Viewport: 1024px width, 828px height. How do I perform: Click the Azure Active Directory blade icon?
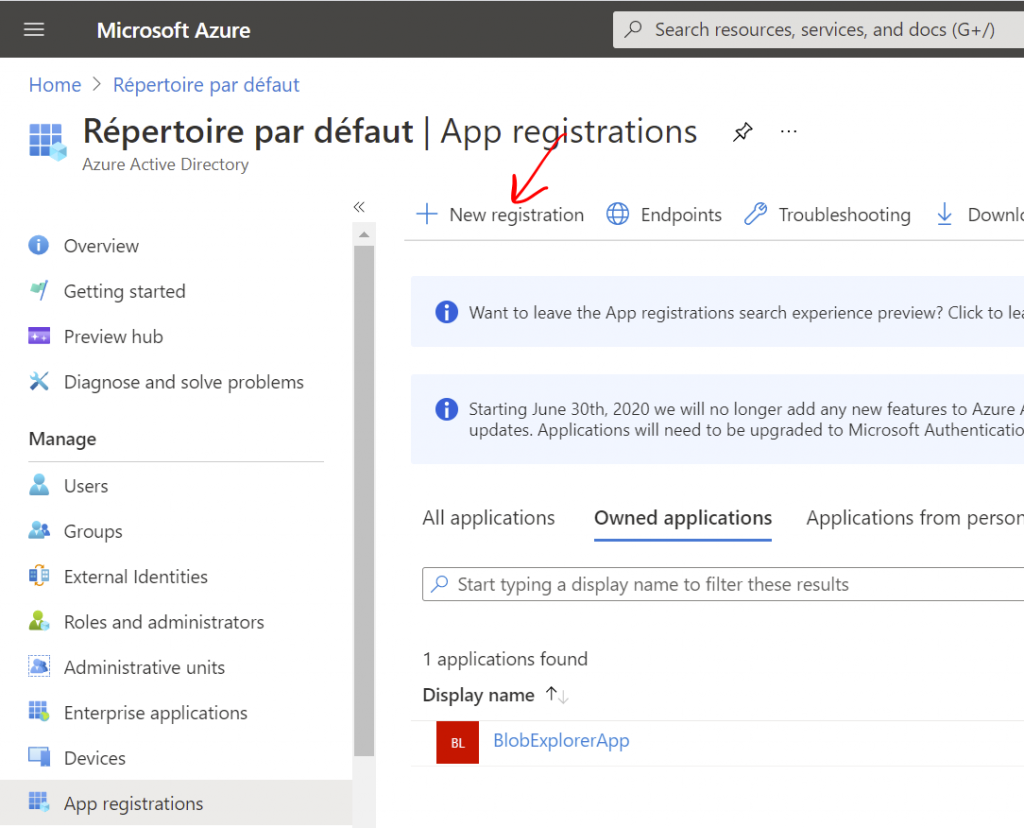(x=48, y=142)
